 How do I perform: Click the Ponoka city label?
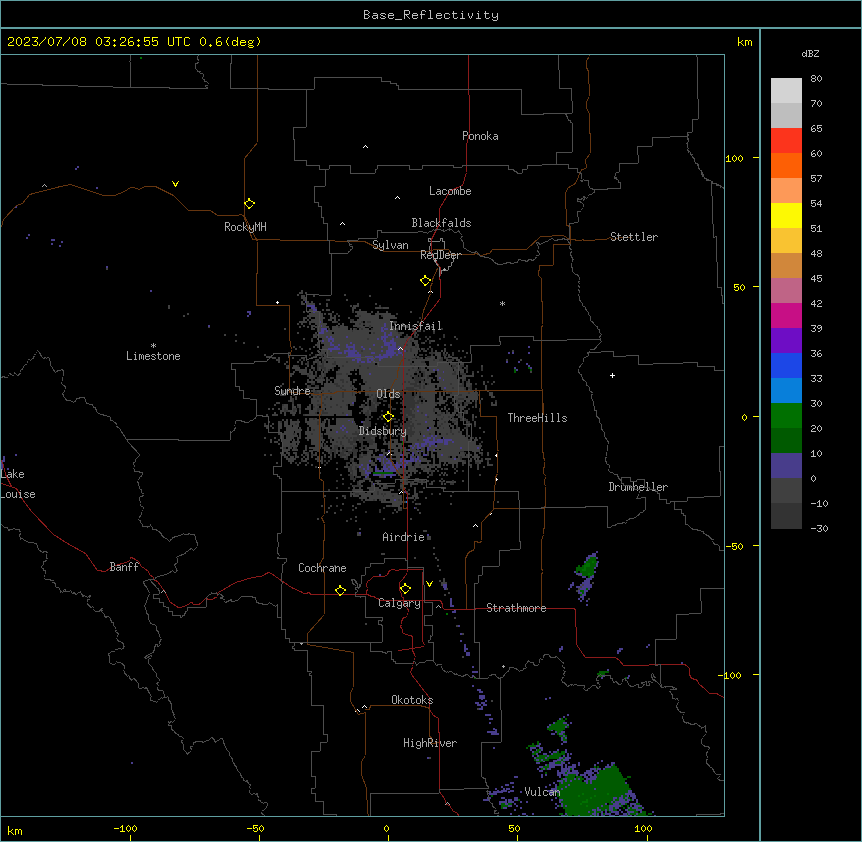coord(480,136)
